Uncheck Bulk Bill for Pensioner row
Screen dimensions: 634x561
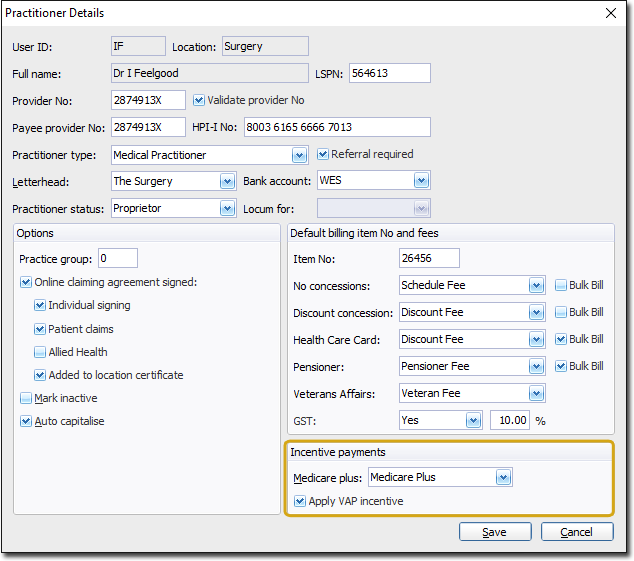[x=561, y=366]
